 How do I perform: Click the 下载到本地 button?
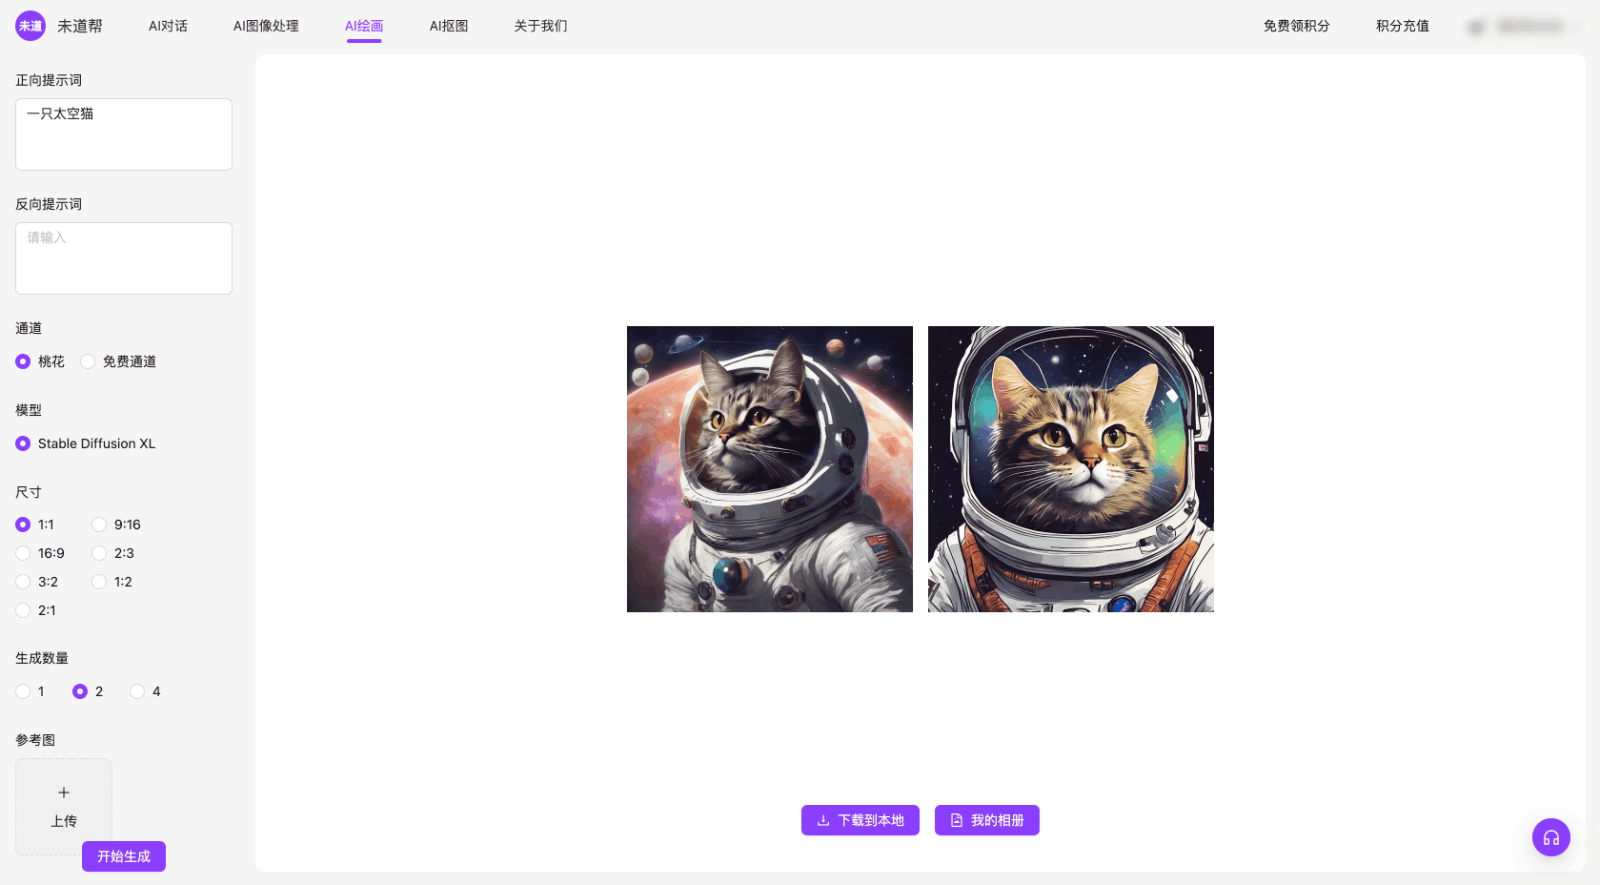click(860, 820)
